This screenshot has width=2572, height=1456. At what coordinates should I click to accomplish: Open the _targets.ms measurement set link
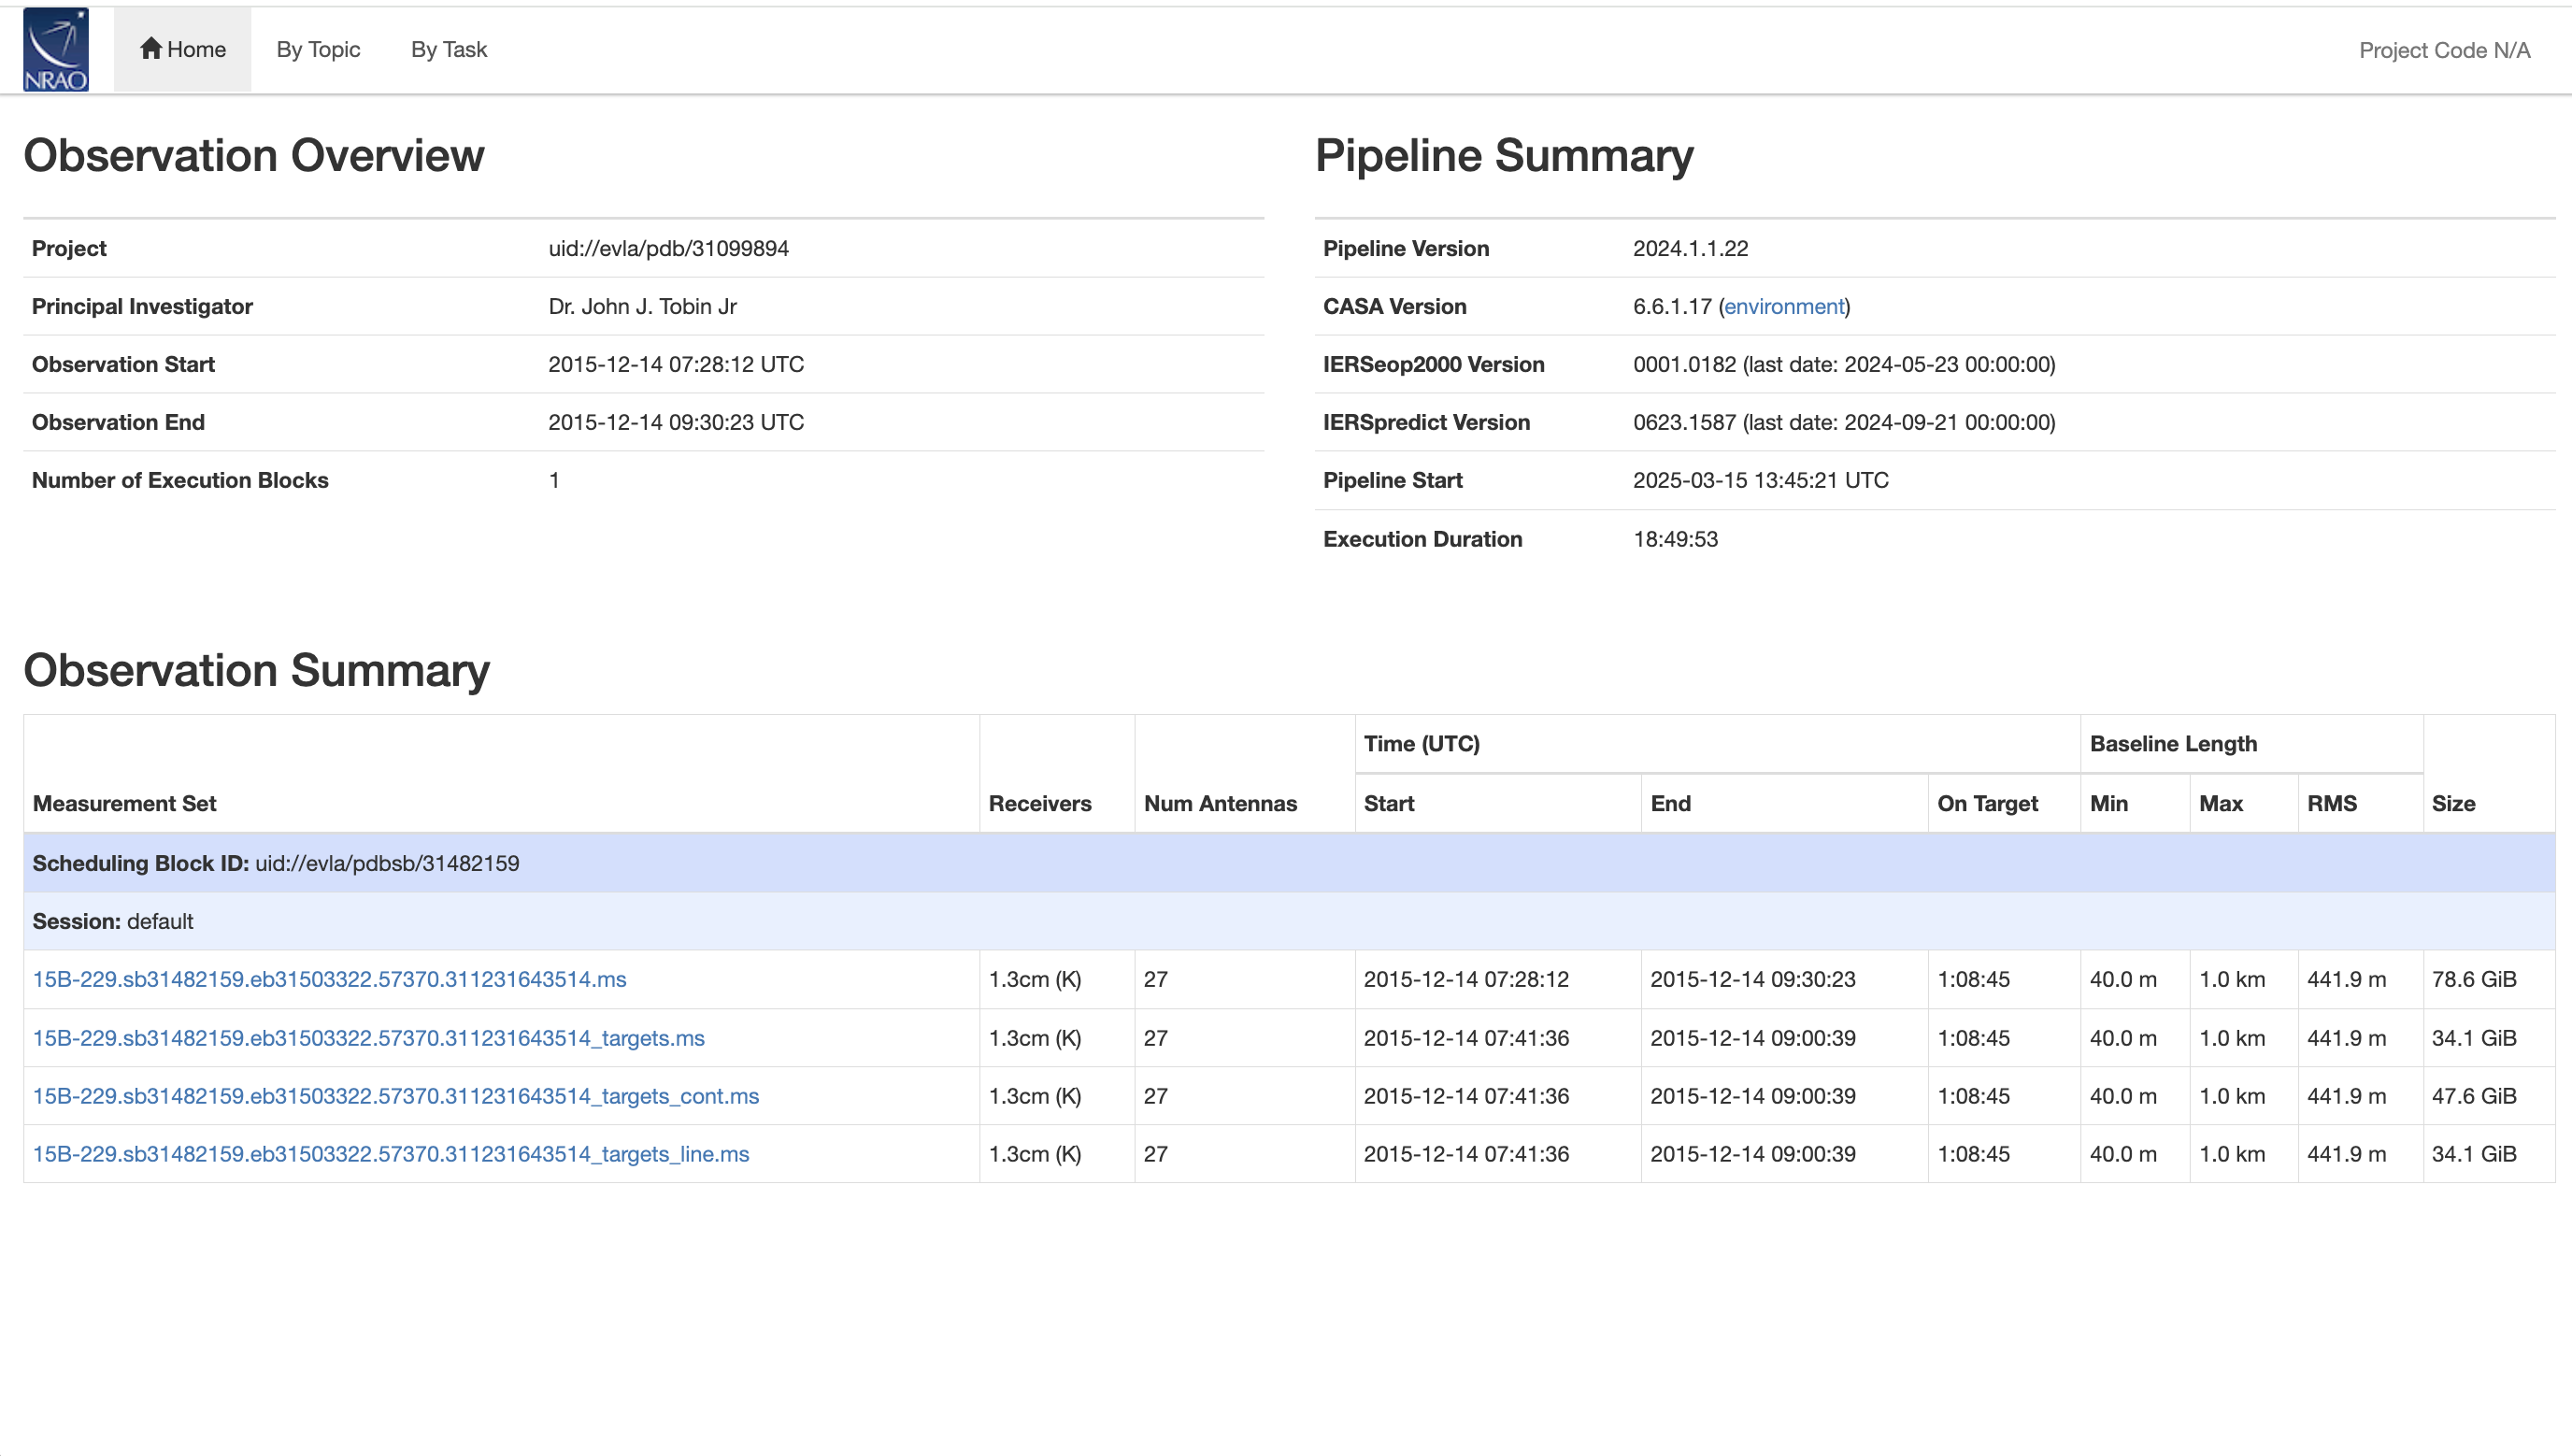point(369,1038)
